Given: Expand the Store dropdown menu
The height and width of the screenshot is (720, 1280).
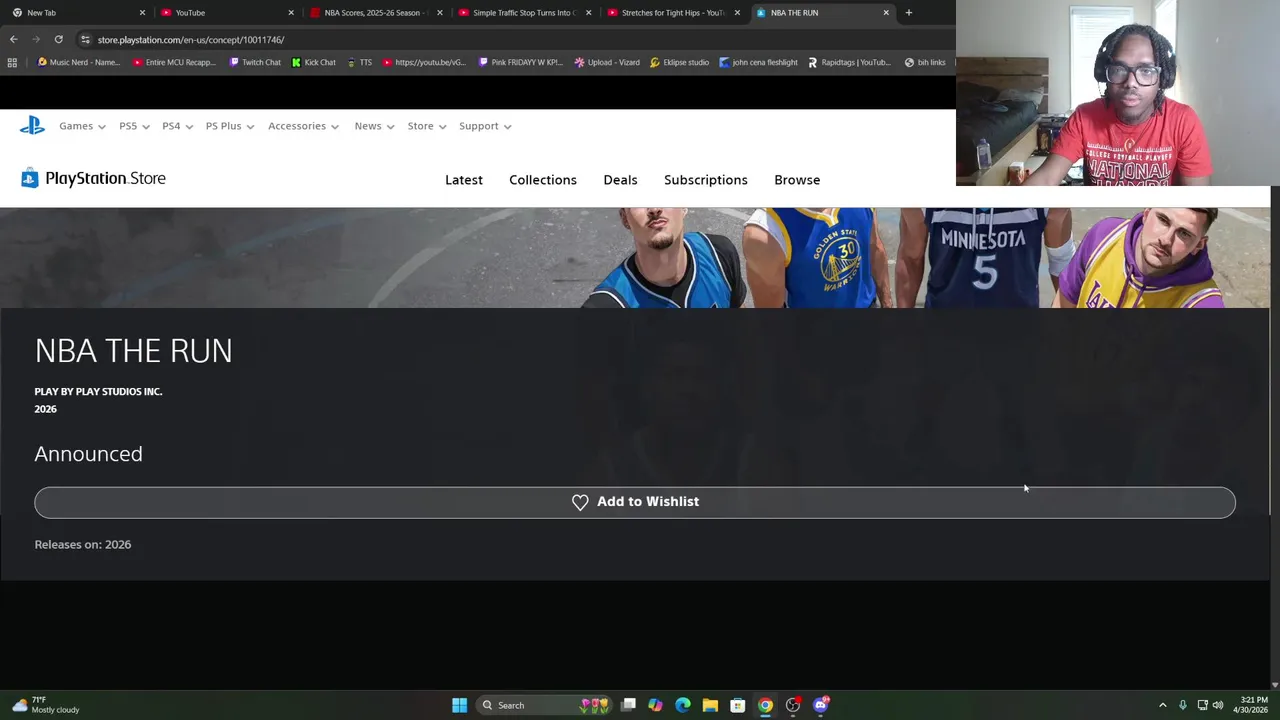Looking at the screenshot, I should pos(427,126).
